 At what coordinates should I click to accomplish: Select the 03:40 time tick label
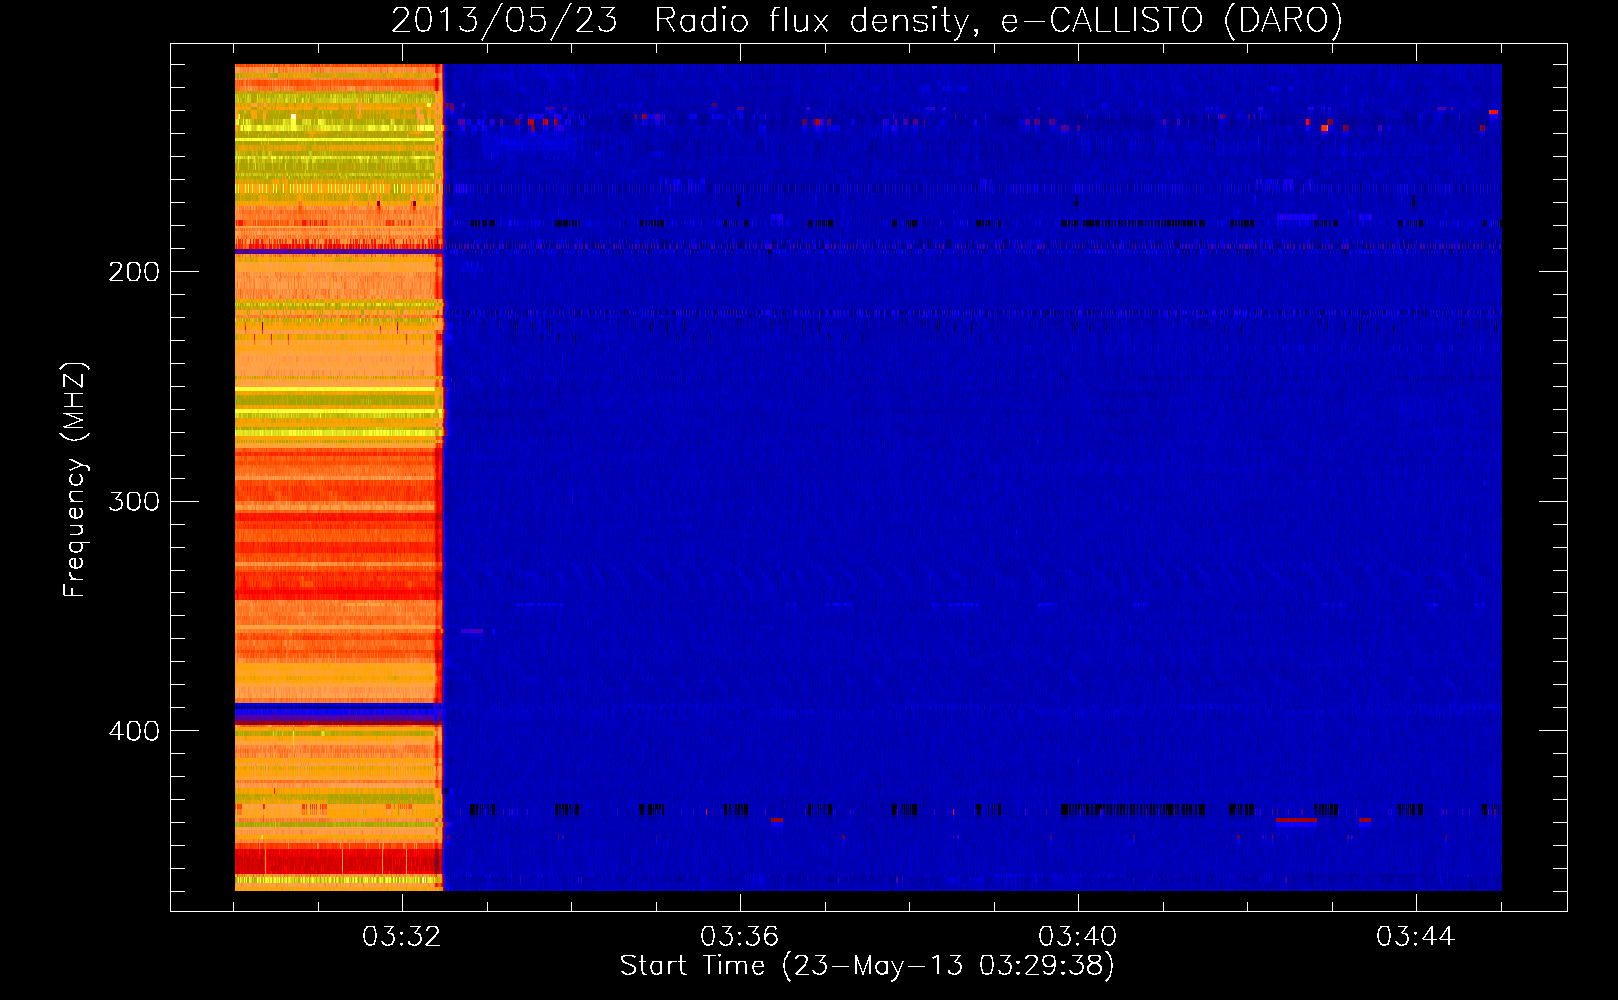pyautogui.click(x=1078, y=937)
